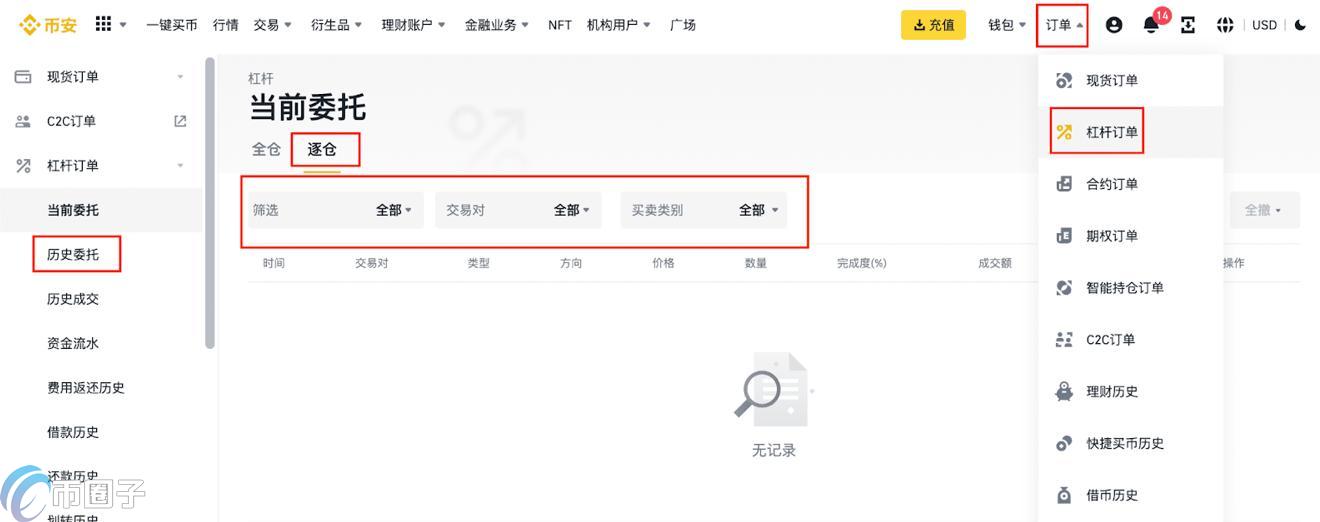The height and width of the screenshot is (522, 1320).
Task: Select 历史委托 in sidebar
Action: [x=73, y=255]
